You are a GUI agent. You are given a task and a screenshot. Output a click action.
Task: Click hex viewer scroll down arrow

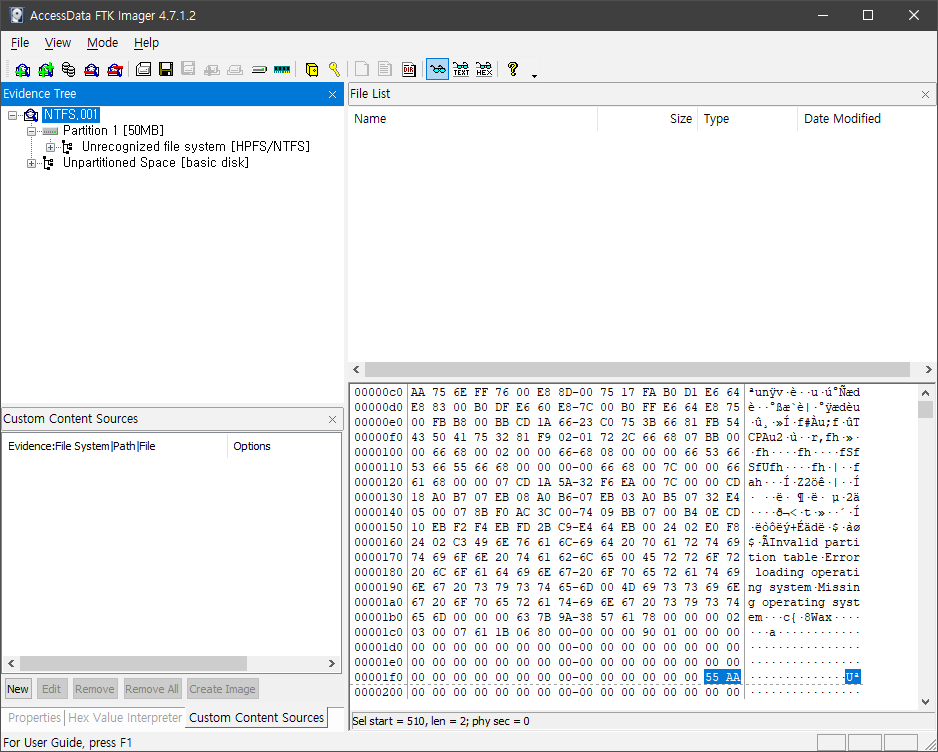tap(925, 702)
